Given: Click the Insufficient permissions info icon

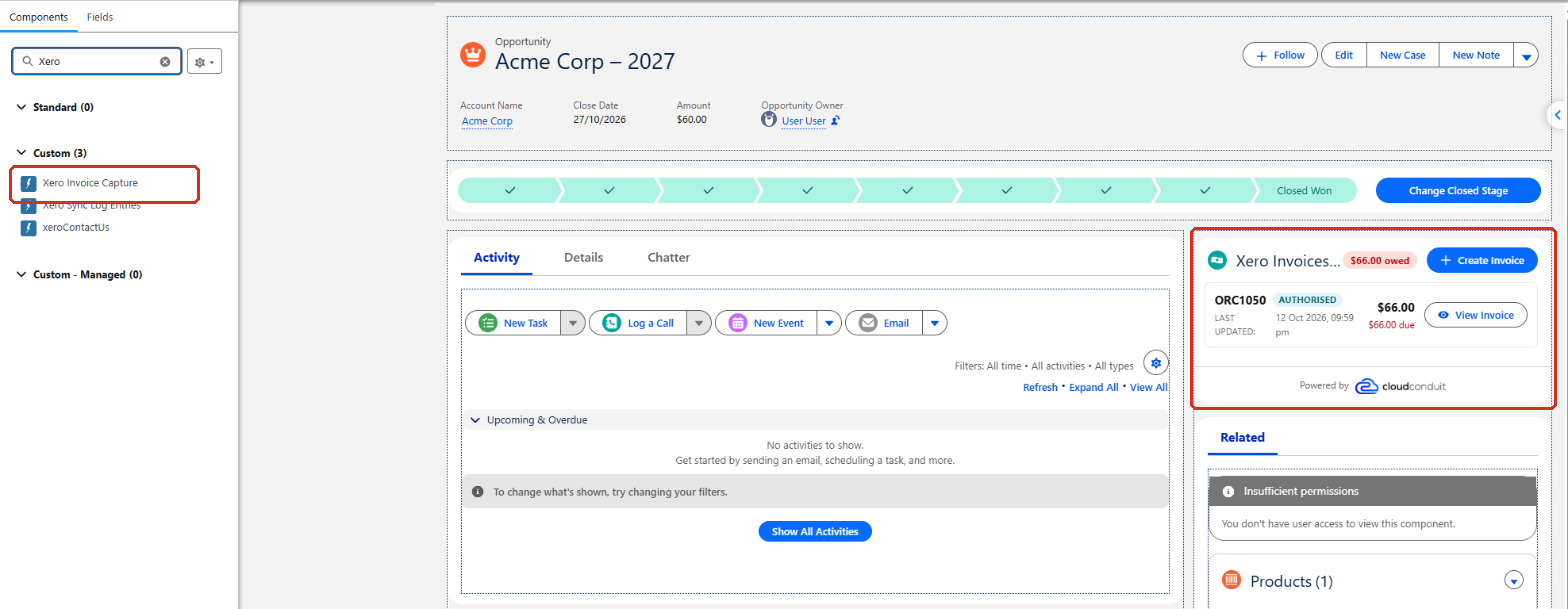Looking at the screenshot, I should pos(1227,492).
